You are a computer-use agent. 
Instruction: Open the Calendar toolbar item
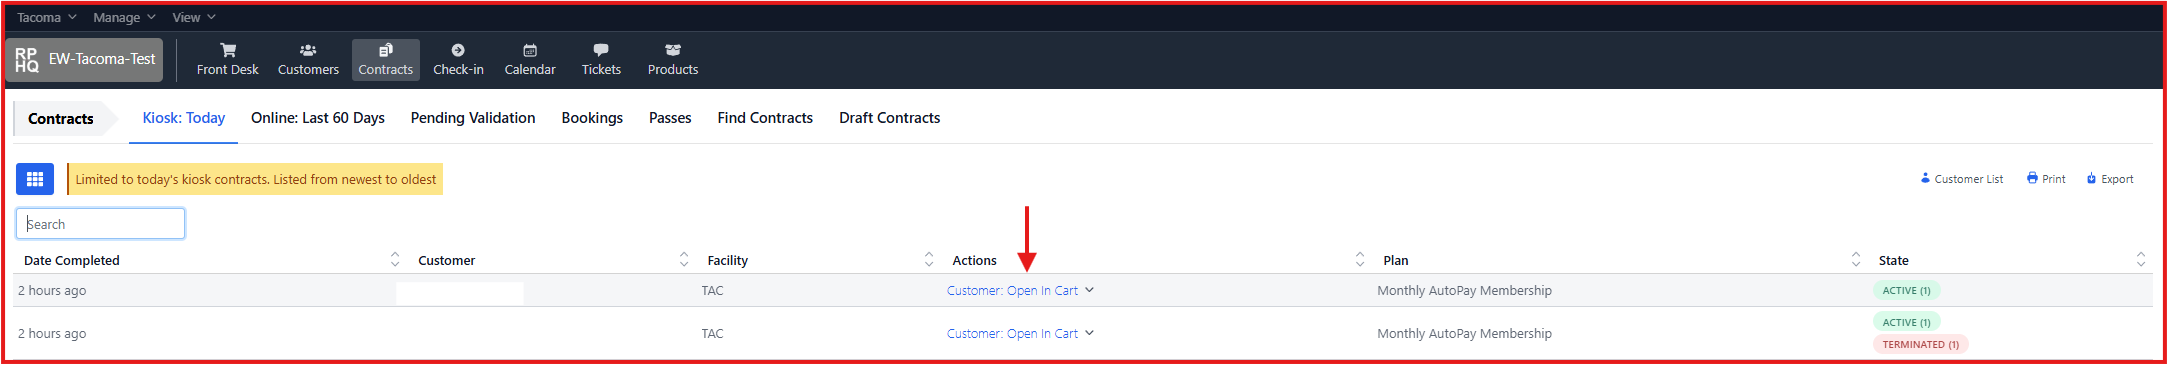click(530, 60)
